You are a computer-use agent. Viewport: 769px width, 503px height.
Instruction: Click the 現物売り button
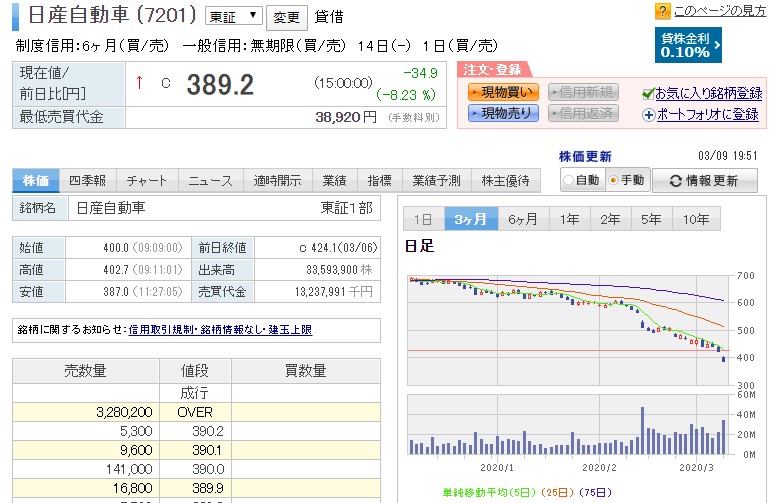503,113
